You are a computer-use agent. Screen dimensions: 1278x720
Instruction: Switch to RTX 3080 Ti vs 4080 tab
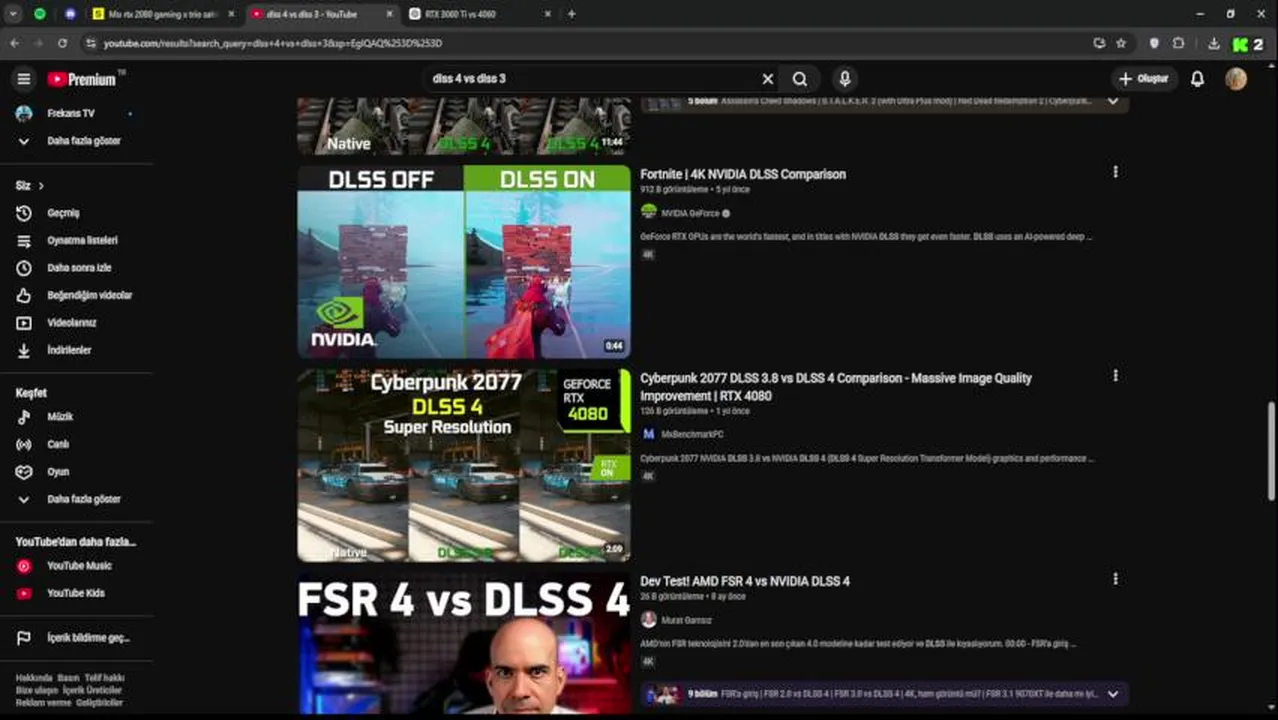pyautogui.click(x=480, y=14)
